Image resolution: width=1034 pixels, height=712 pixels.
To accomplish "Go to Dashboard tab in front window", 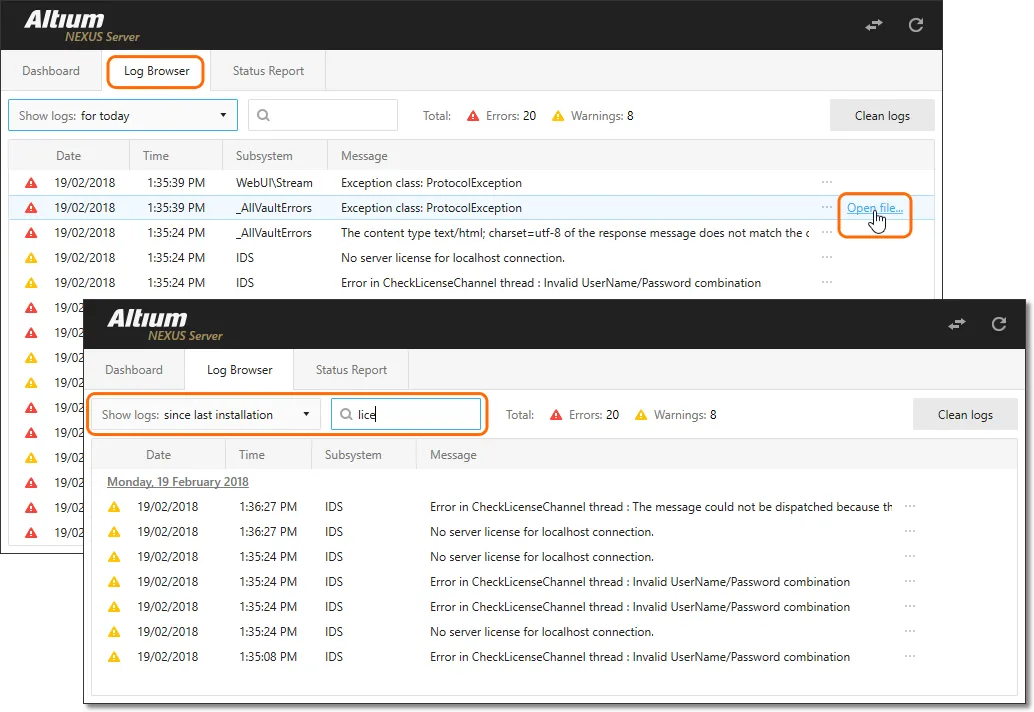I will (x=134, y=370).
